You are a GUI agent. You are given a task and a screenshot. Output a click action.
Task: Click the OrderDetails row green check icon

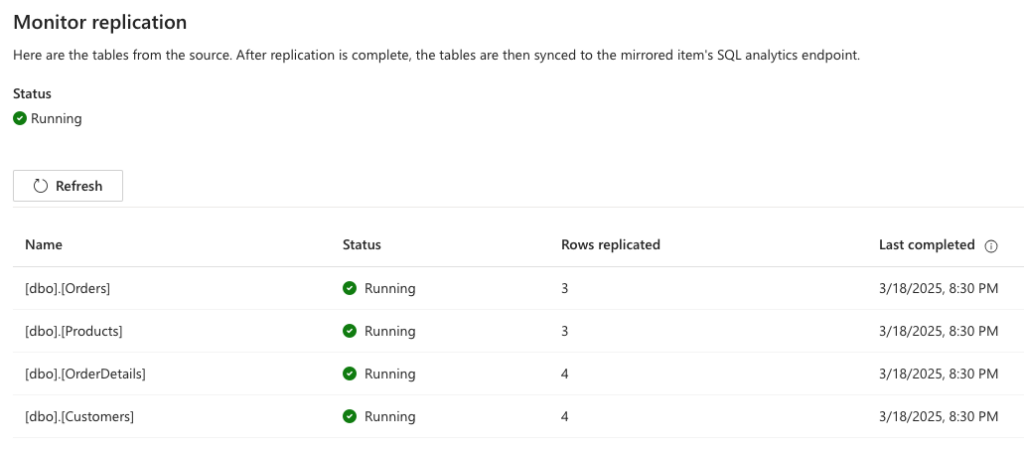[349, 373]
